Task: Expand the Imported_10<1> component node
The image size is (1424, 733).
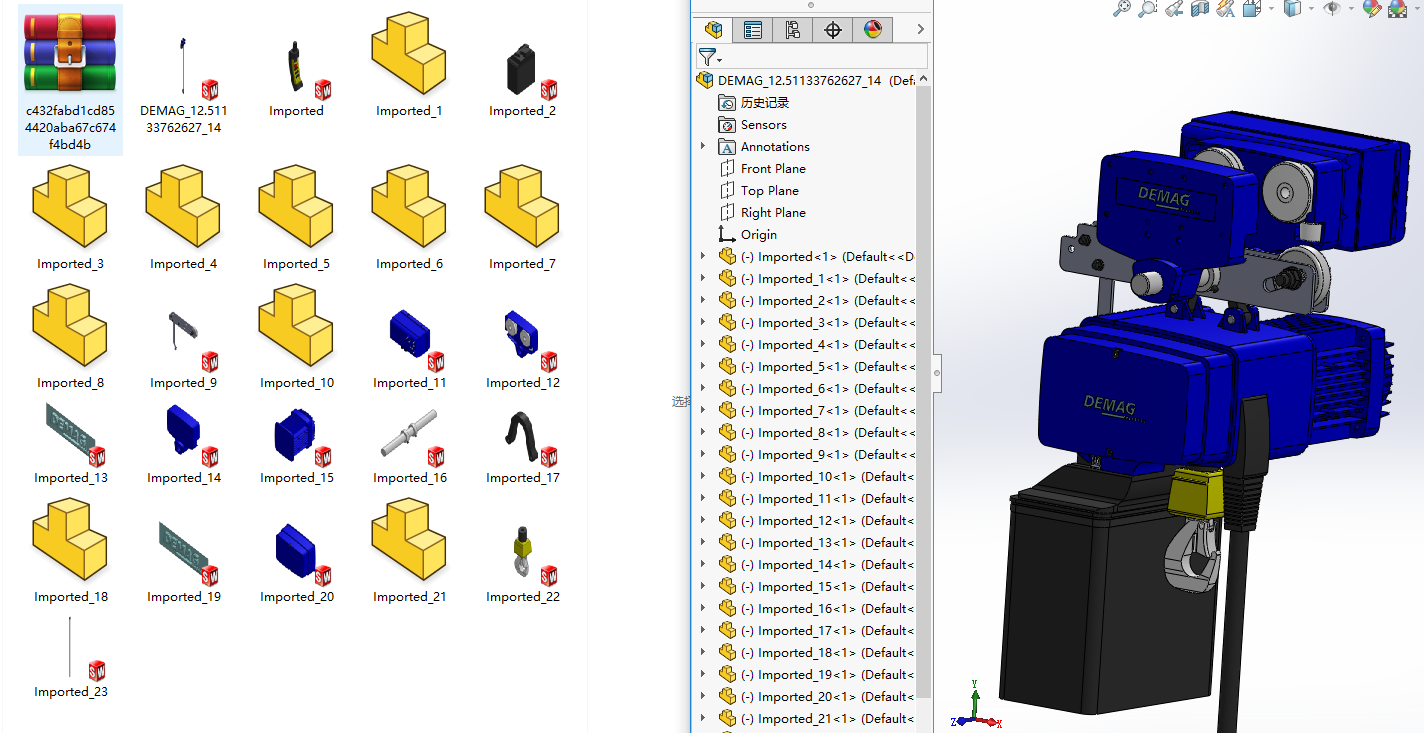Action: (x=703, y=476)
